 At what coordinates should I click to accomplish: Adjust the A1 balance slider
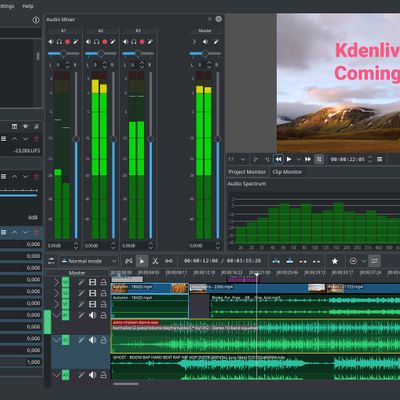click(x=63, y=53)
